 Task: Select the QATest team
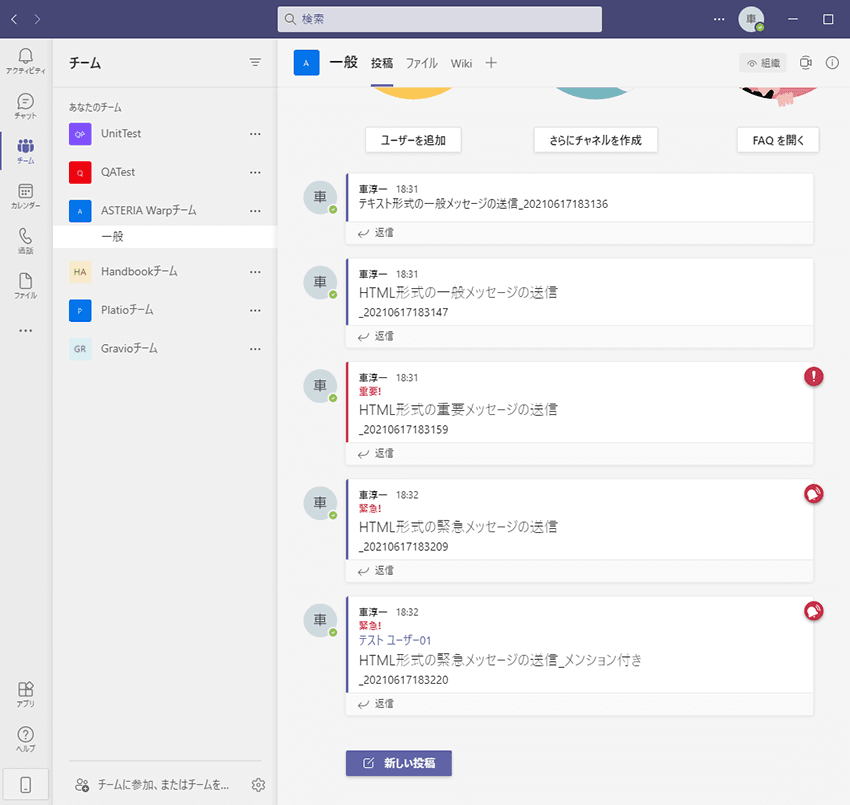pyautogui.click(x=165, y=172)
